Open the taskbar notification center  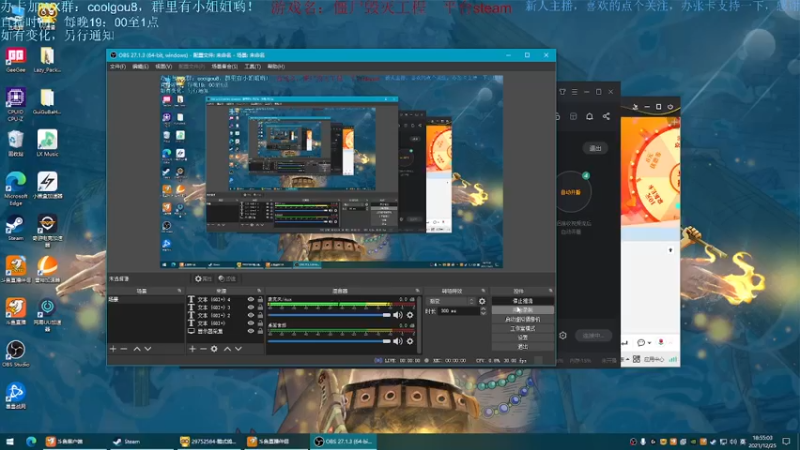786,441
